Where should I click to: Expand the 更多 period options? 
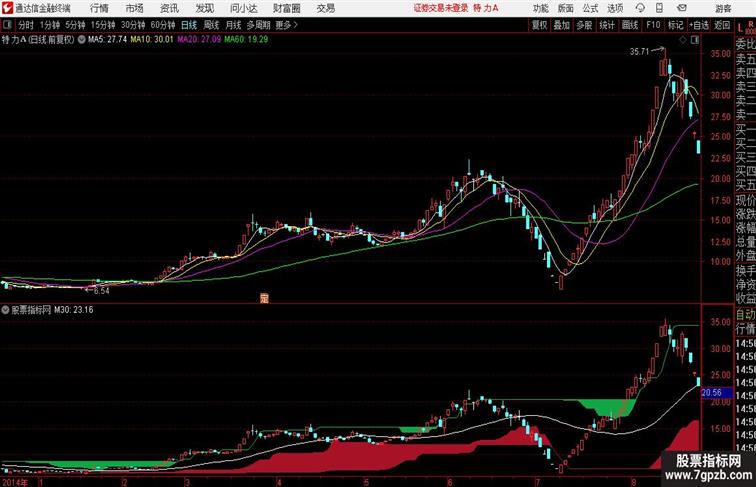coord(286,25)
